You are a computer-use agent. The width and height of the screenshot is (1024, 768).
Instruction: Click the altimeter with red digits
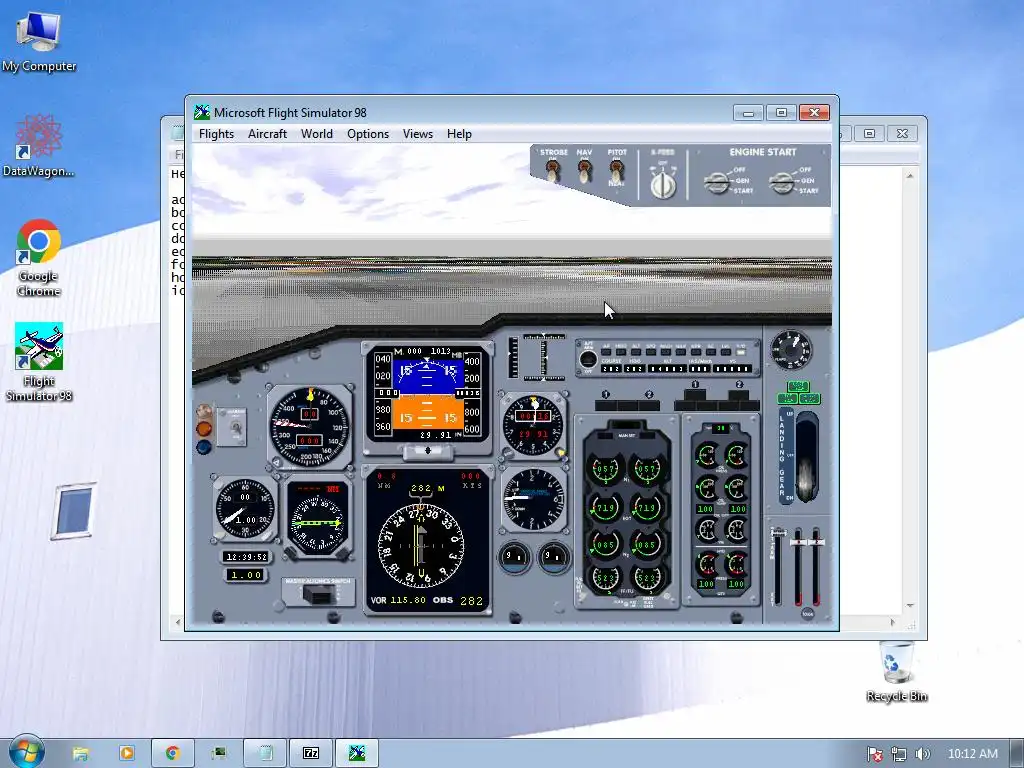click(x=534, y=424)
